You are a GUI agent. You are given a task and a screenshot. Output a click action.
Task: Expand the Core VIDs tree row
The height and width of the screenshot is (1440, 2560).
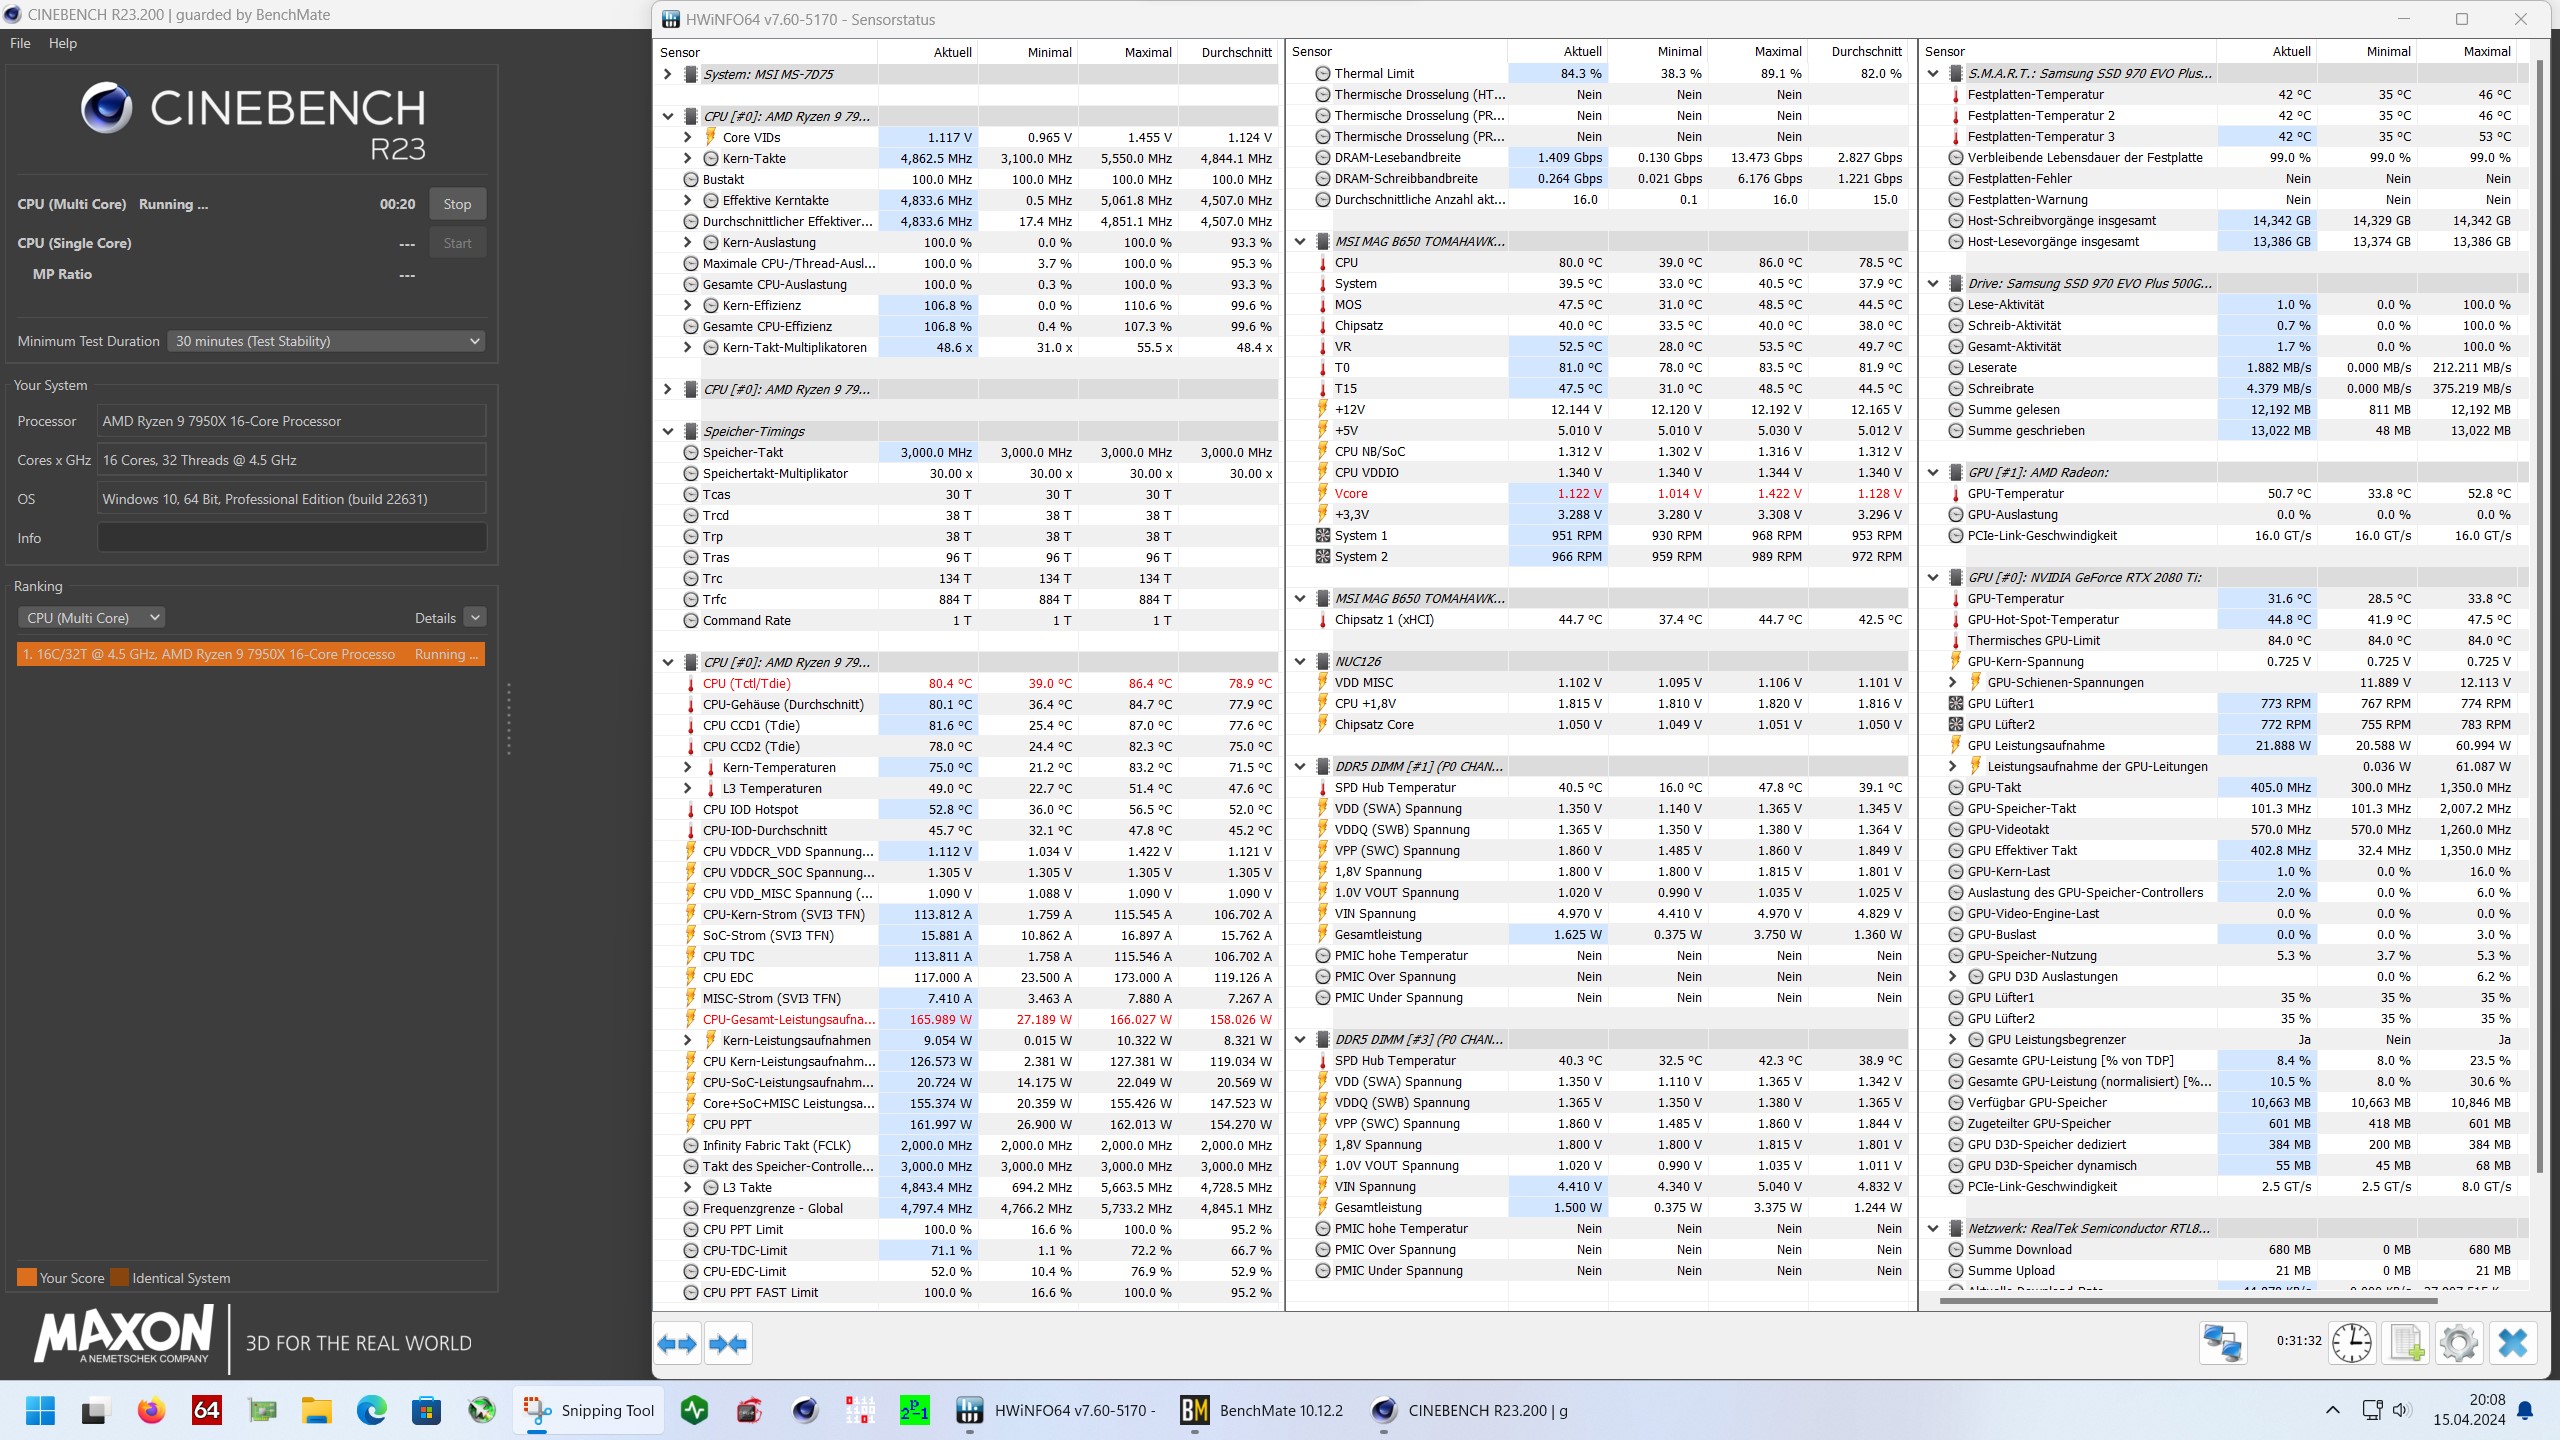(x=688, y=137)
